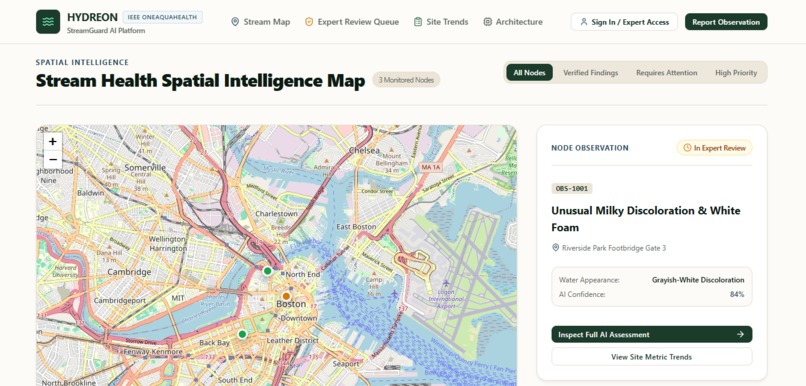This screenshot has height=386, width=806.
Task: Click the Report Observation button
Action: click(726, 22)
